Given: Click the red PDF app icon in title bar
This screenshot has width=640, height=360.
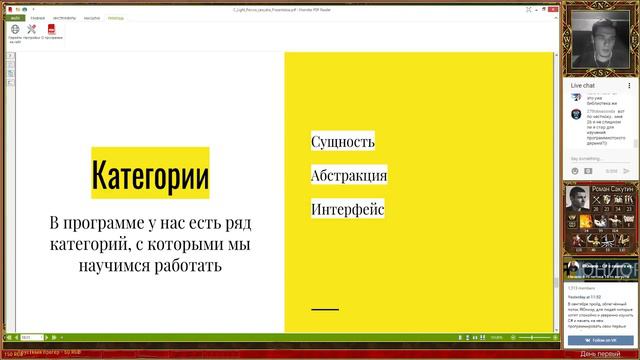Looking at the screenshot, I should [10, 9].
